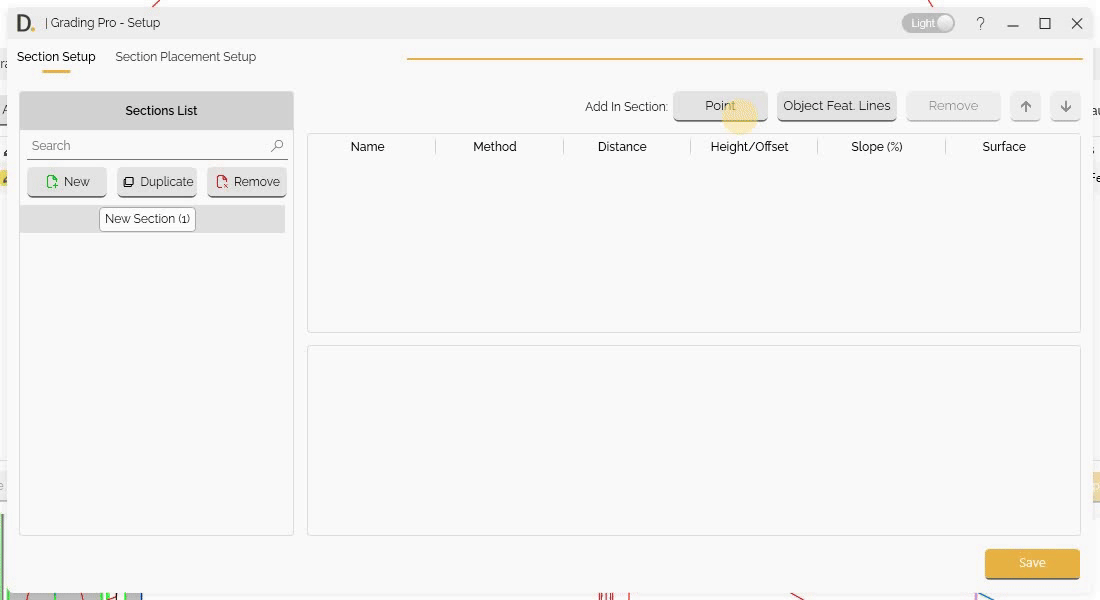Click the D. application logo in title bar
The width and height of the screenshot is (1100, 600).
[x=25, y=23]
